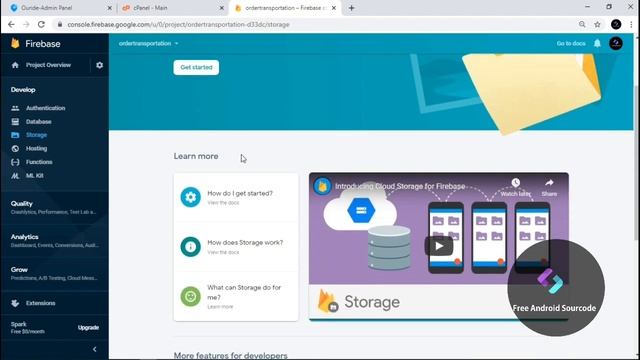Click the channel logo on video thumbnail
Viewport: 640px width, 360px height.
(x=322, y=186)
